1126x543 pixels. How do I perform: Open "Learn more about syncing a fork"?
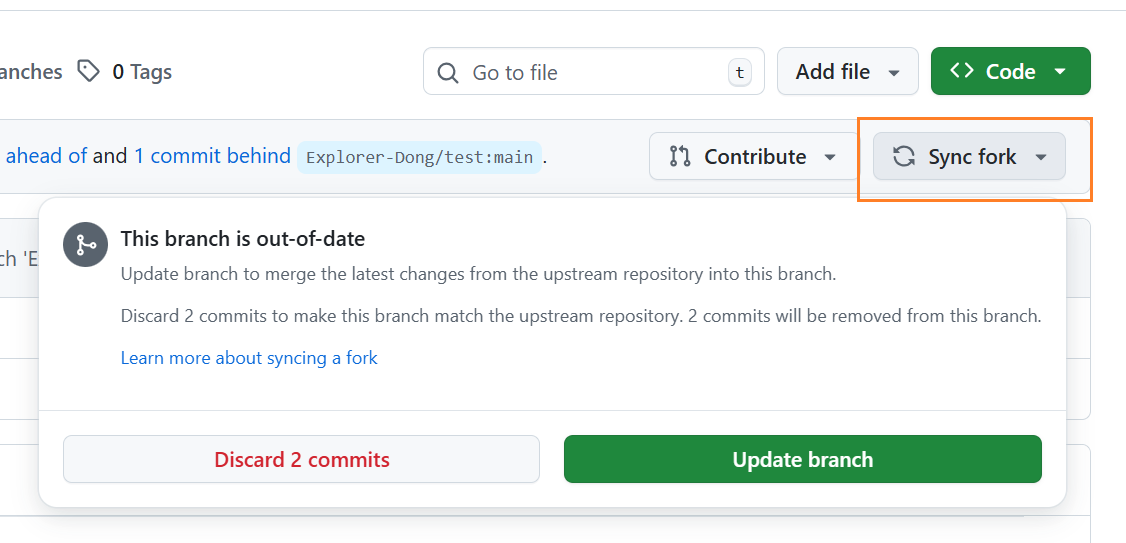pos(249,358)
